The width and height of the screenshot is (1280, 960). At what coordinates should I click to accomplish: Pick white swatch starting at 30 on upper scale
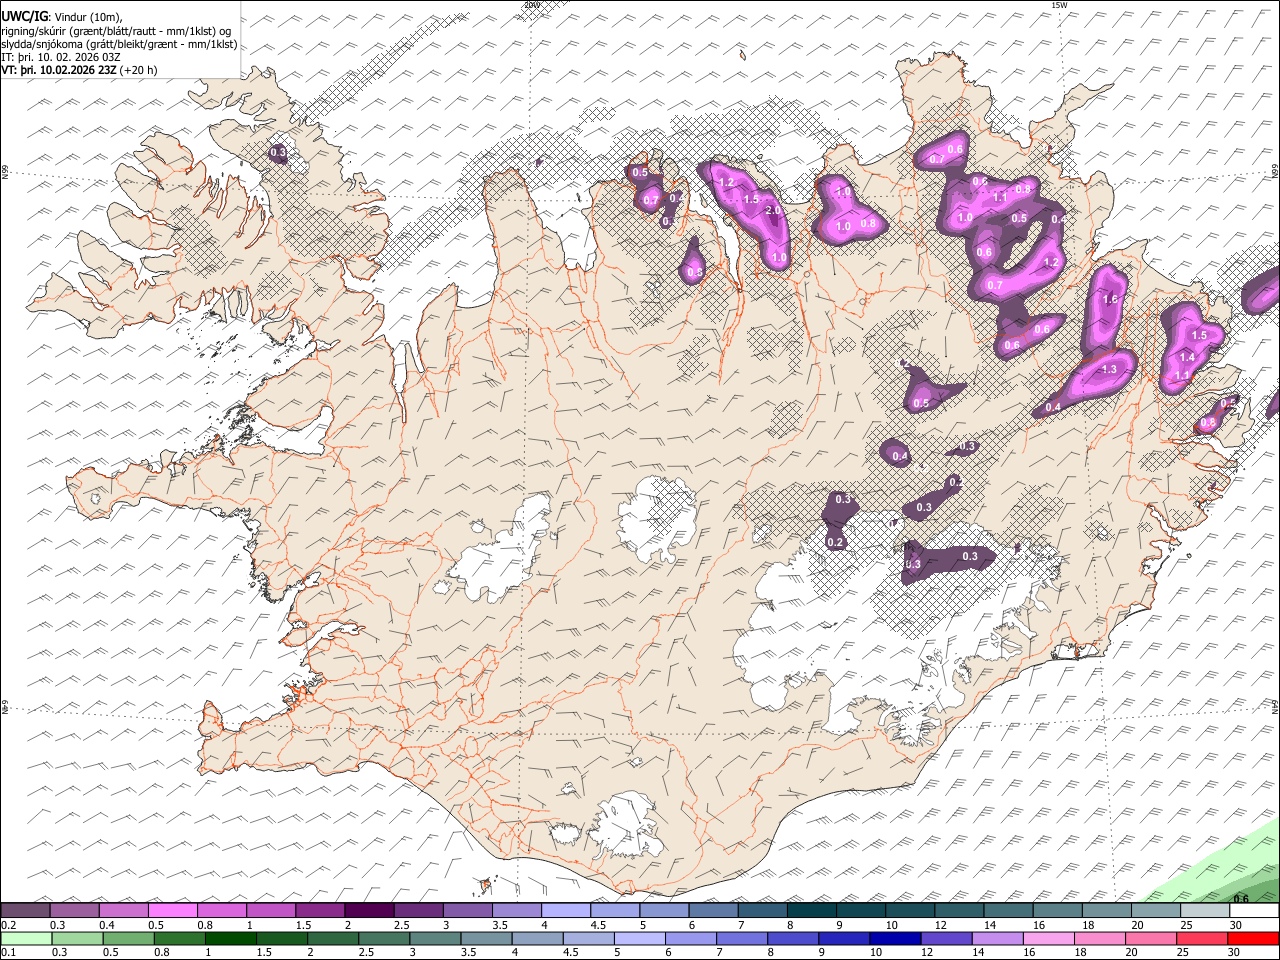(x=1254, y=911)
